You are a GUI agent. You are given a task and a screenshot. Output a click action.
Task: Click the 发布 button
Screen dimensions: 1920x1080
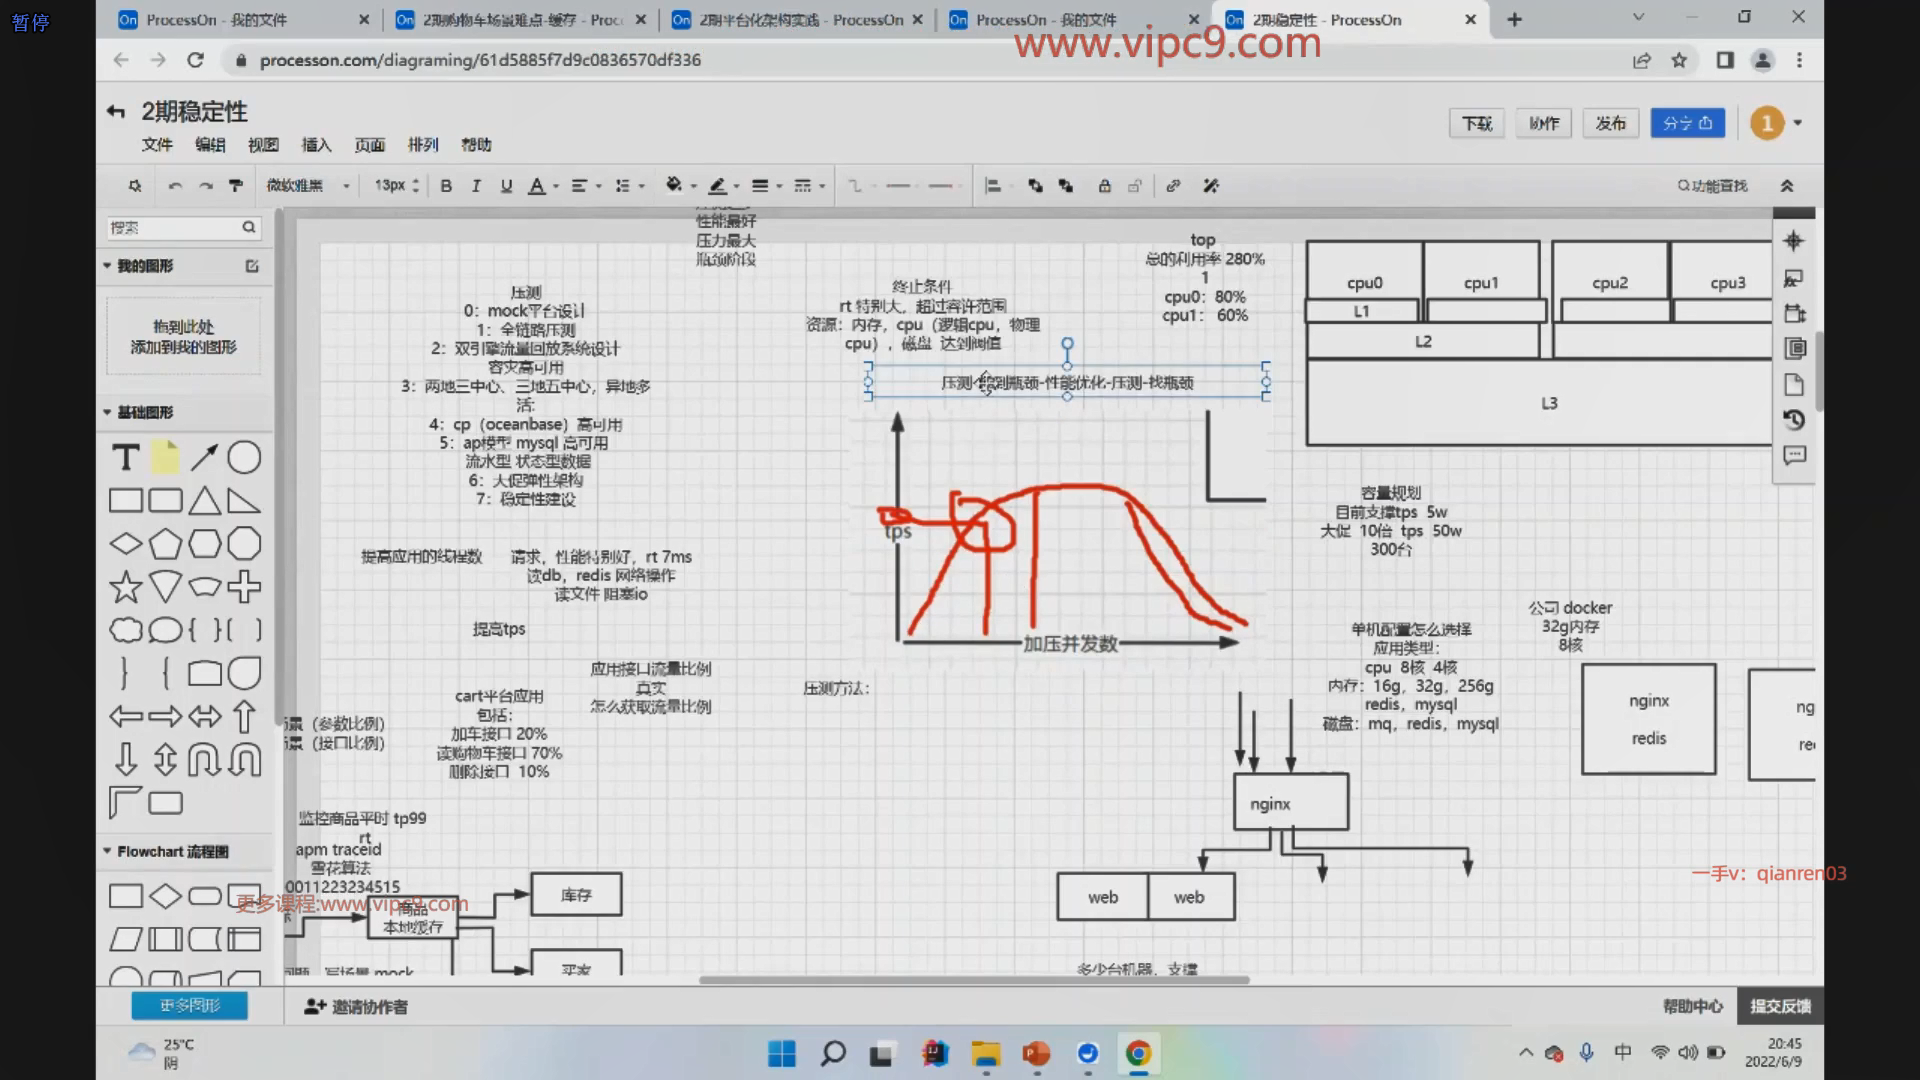[x=1610, y=123]
